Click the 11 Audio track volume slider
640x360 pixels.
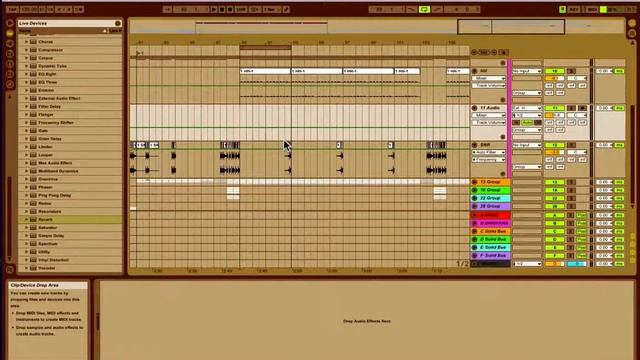[x=555, y=116]
